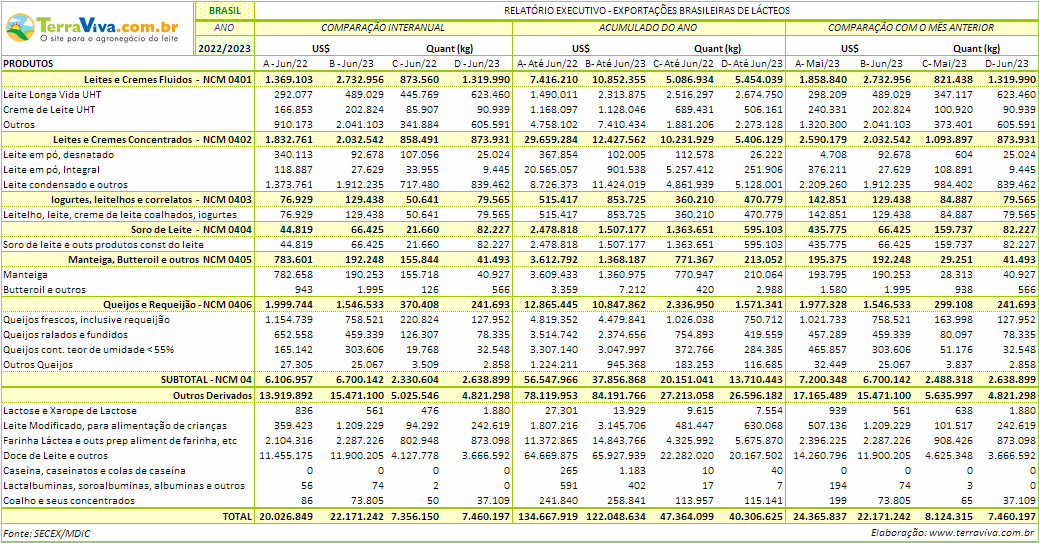1039x543 pixels.
Task: Click the Fonte: SECEX/MDIC source note
Action: [46, 533]
